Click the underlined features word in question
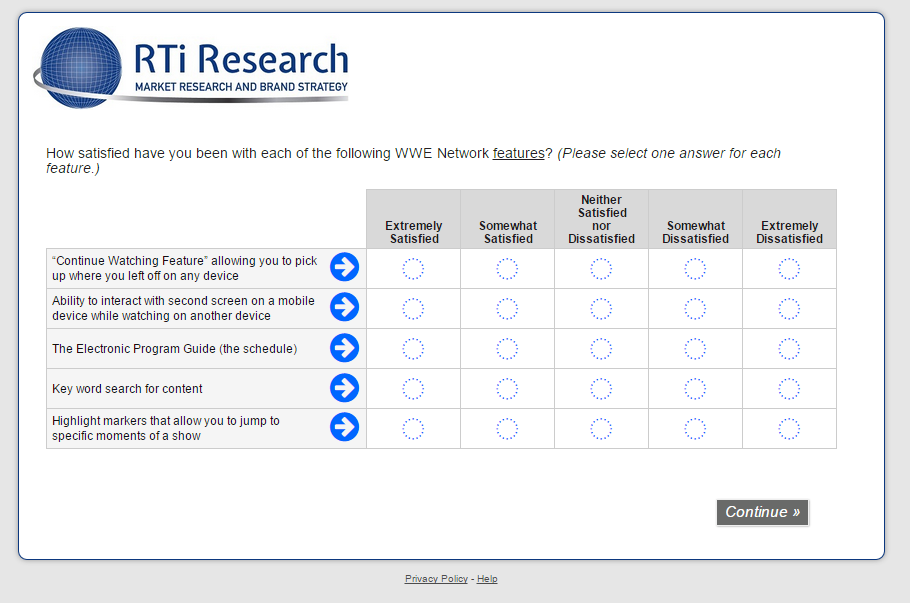This screenshot has height=603, width=910. [x=518, y=153]
